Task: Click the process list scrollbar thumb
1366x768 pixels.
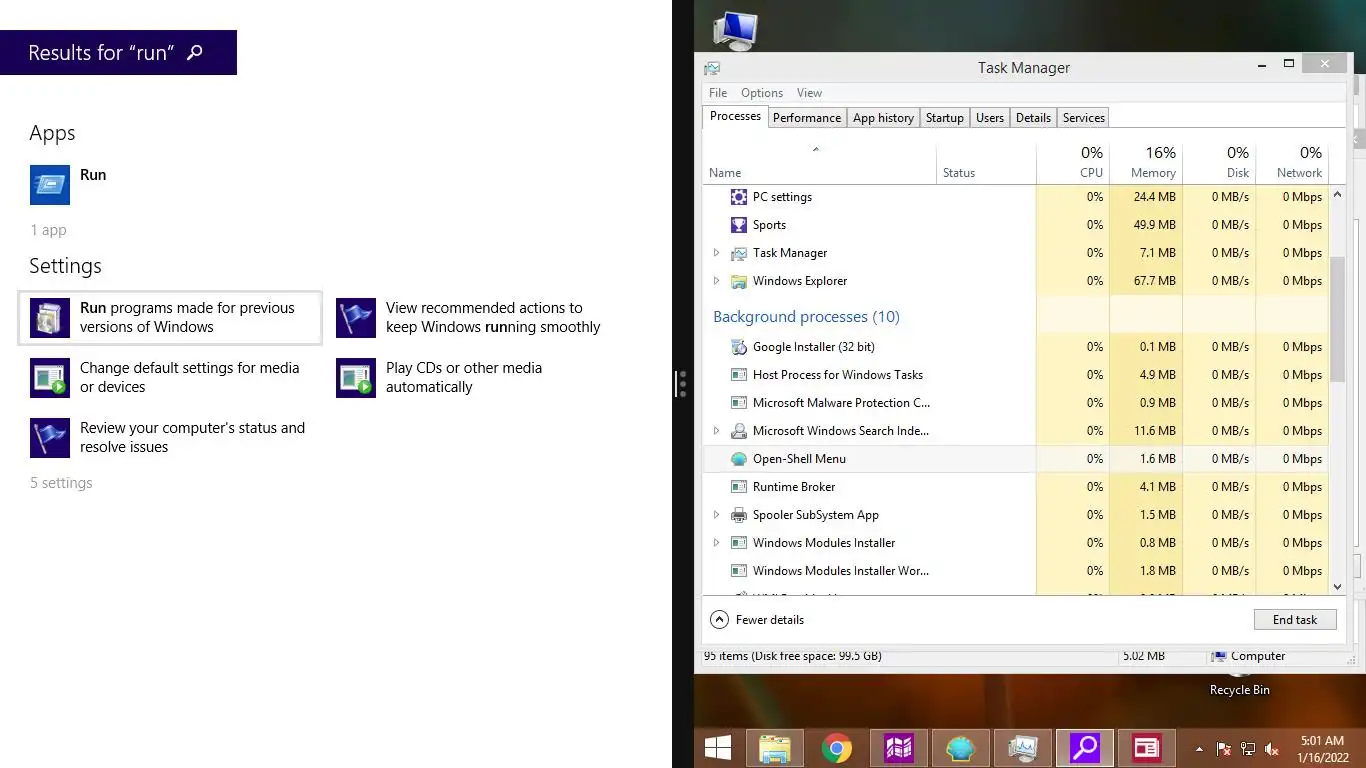Action: pyautogui.click(x=1338, y=319)
